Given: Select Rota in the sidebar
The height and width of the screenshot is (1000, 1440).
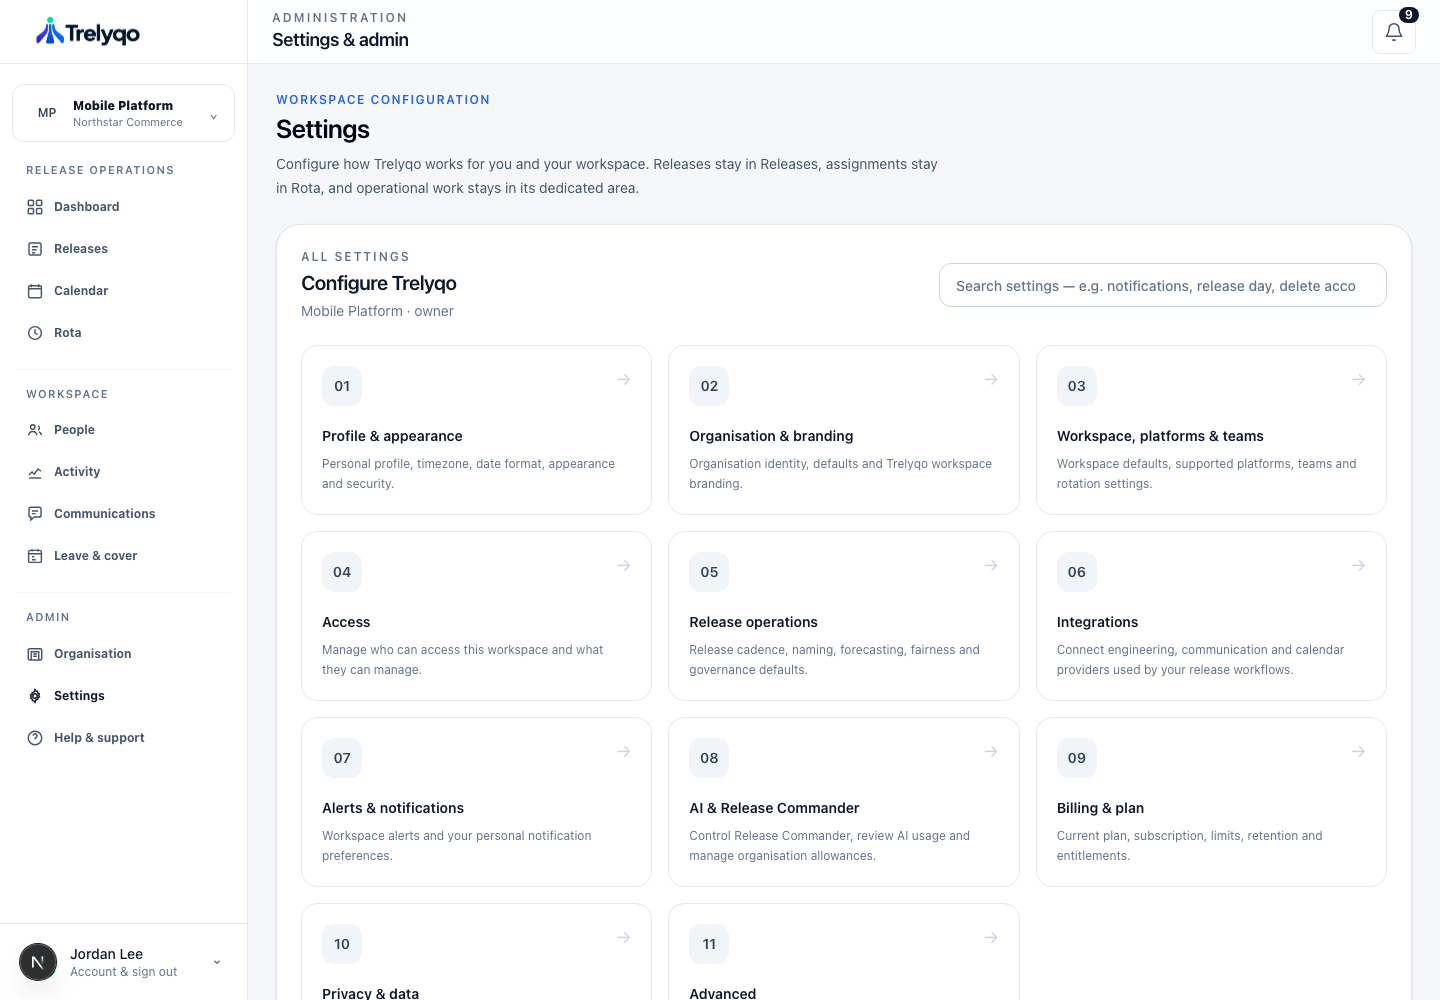Looking at the screenshot, I should click(124, 333).
